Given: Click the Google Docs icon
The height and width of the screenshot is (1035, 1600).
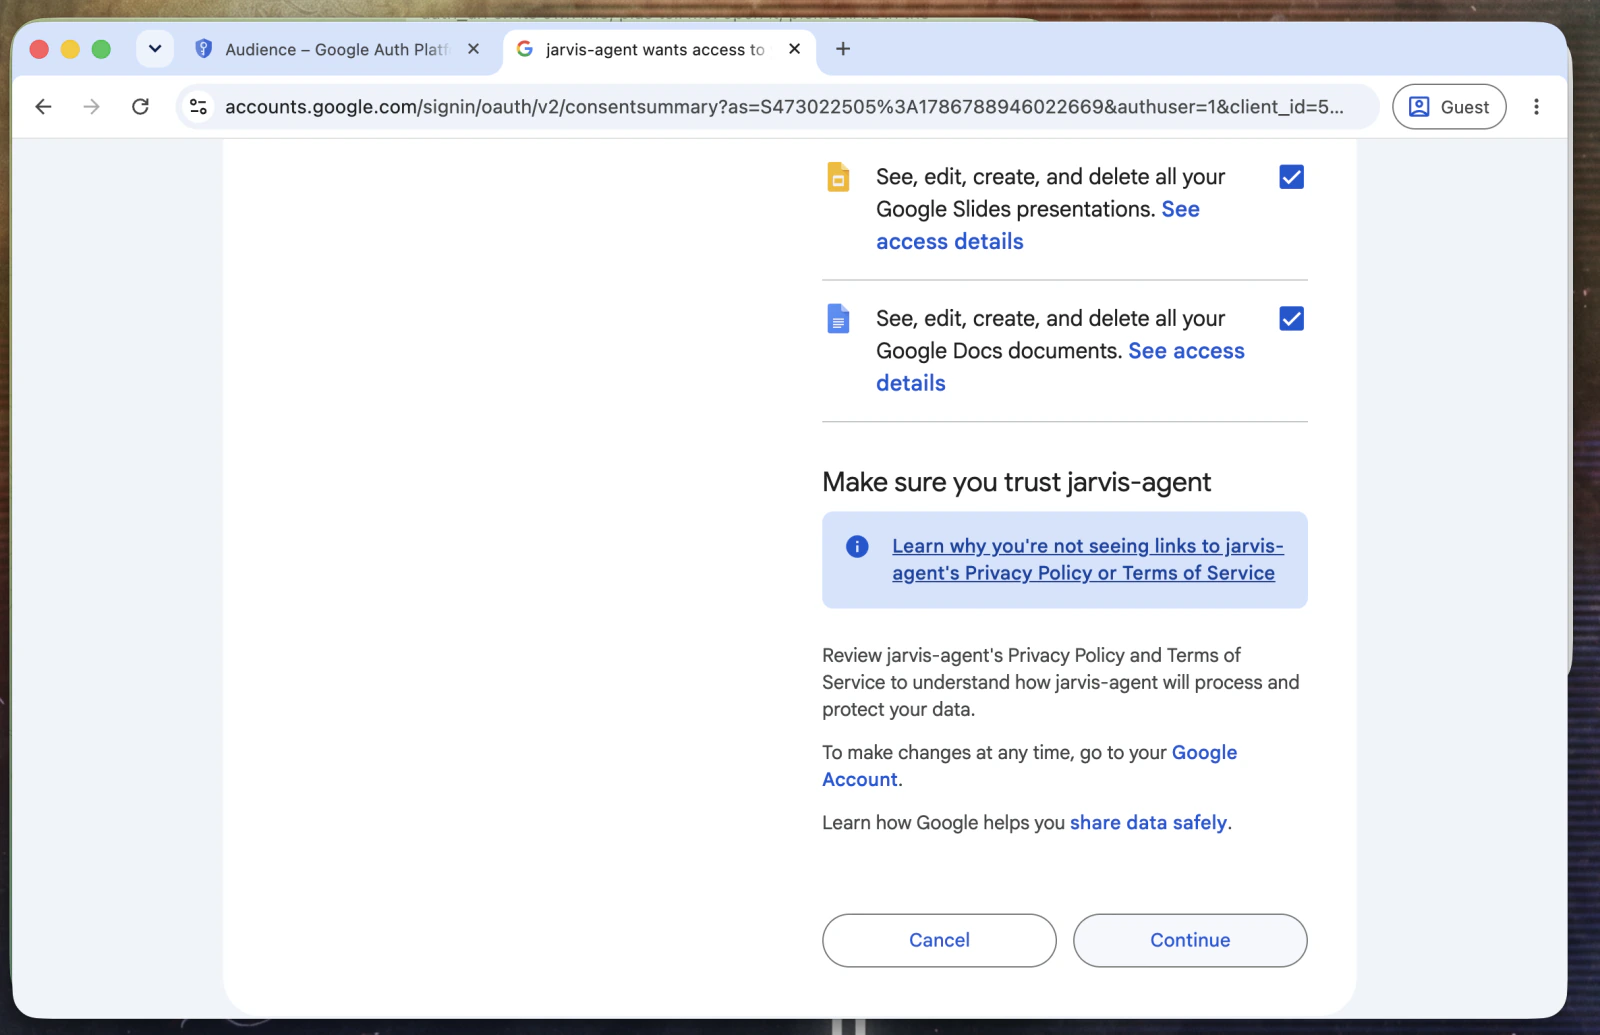Looking at the screenshot, I should 838,319.
